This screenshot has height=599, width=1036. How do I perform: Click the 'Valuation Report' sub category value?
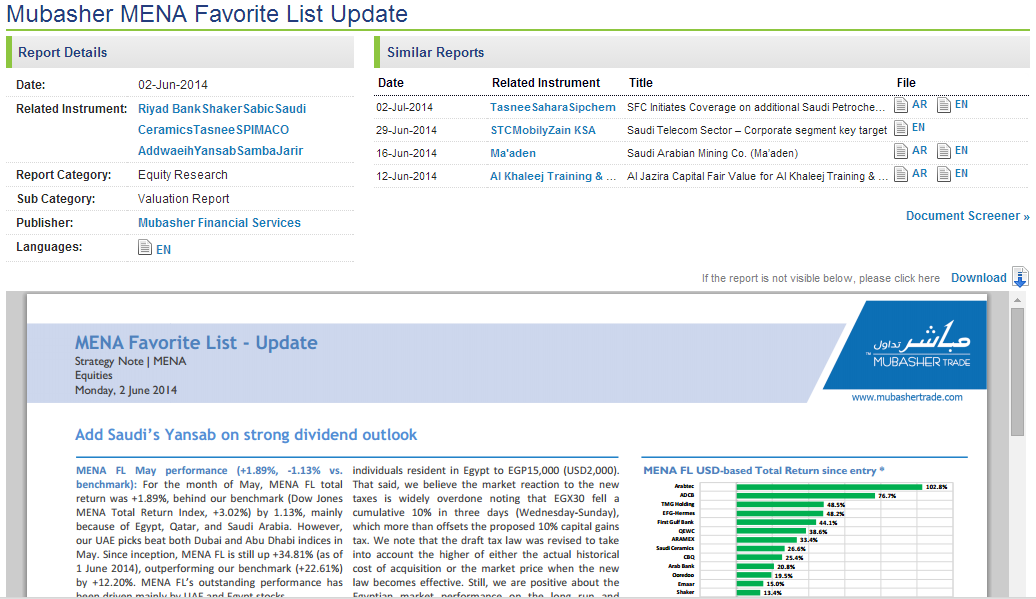[183, 199]
